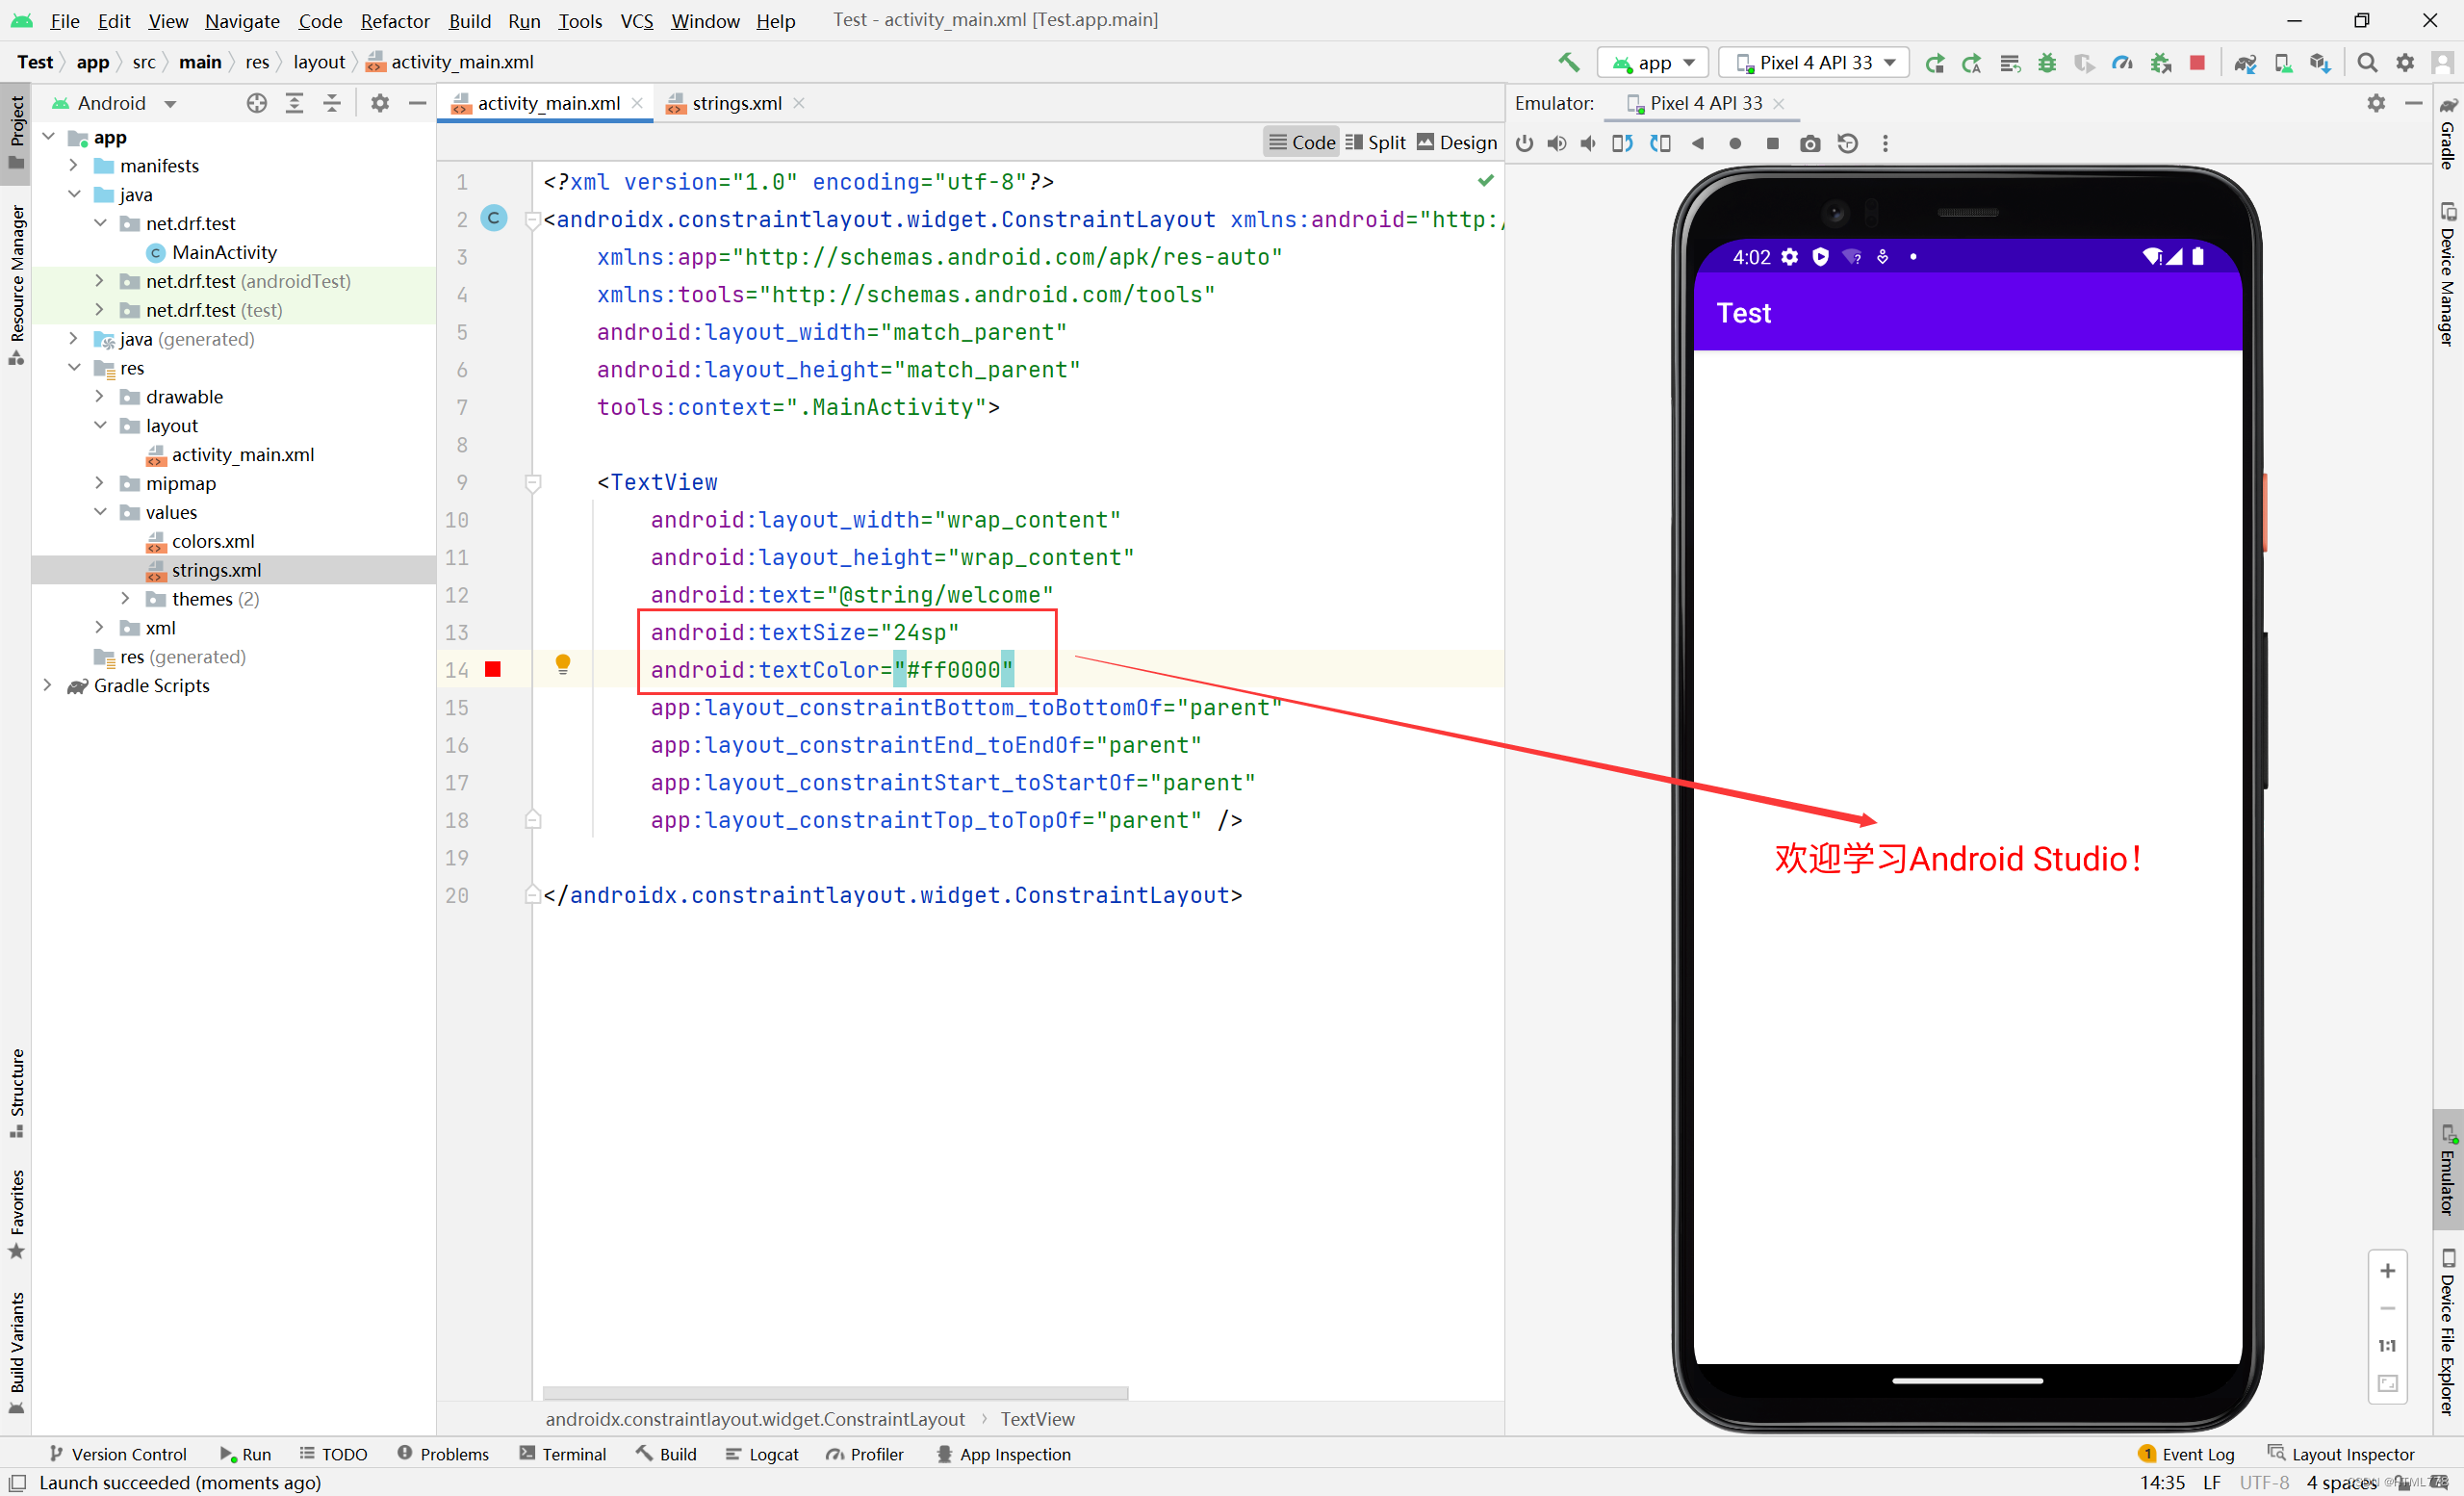The image size is (2464, 1496).
Task: Open the Pixel 4 API 33 device dropdown
Action: tap(1814, 62)
